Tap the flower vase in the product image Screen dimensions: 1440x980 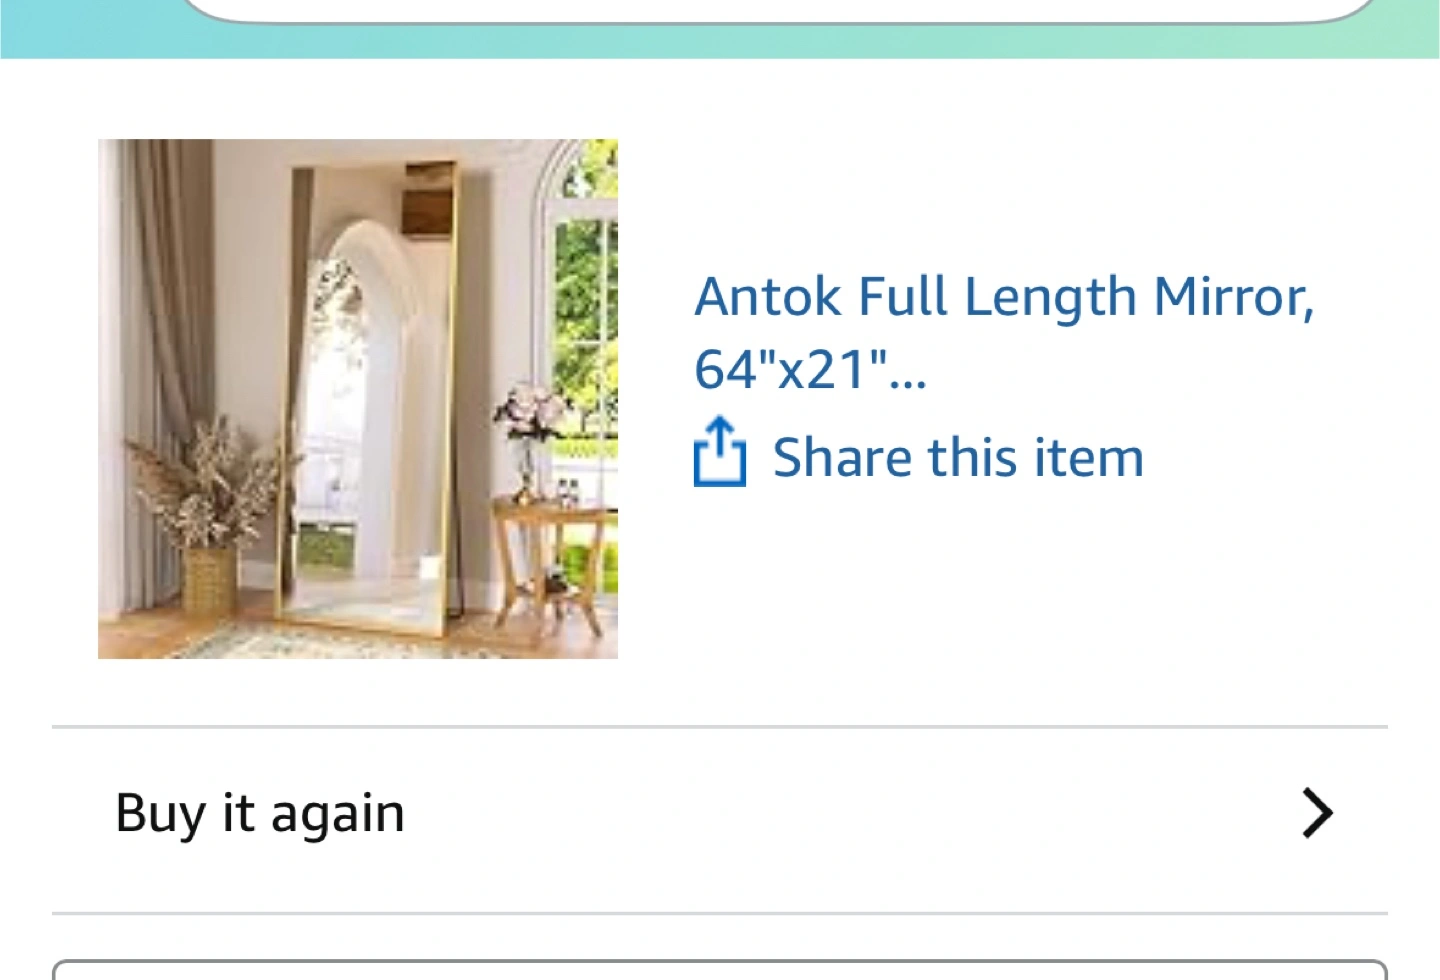[530, 440]
